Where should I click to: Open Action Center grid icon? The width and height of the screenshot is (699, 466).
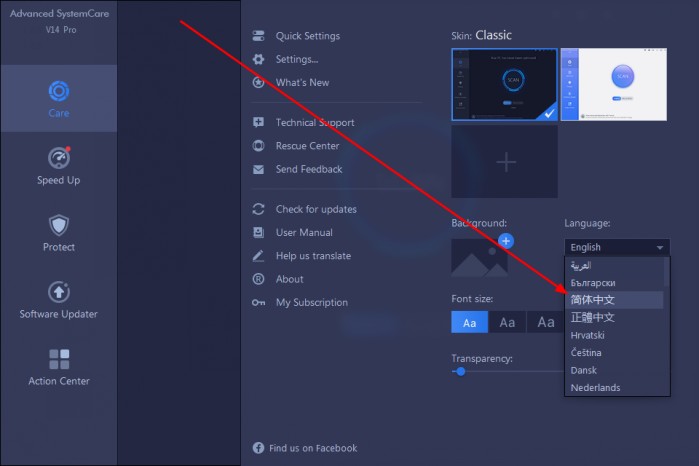click(x=59, y=359)
